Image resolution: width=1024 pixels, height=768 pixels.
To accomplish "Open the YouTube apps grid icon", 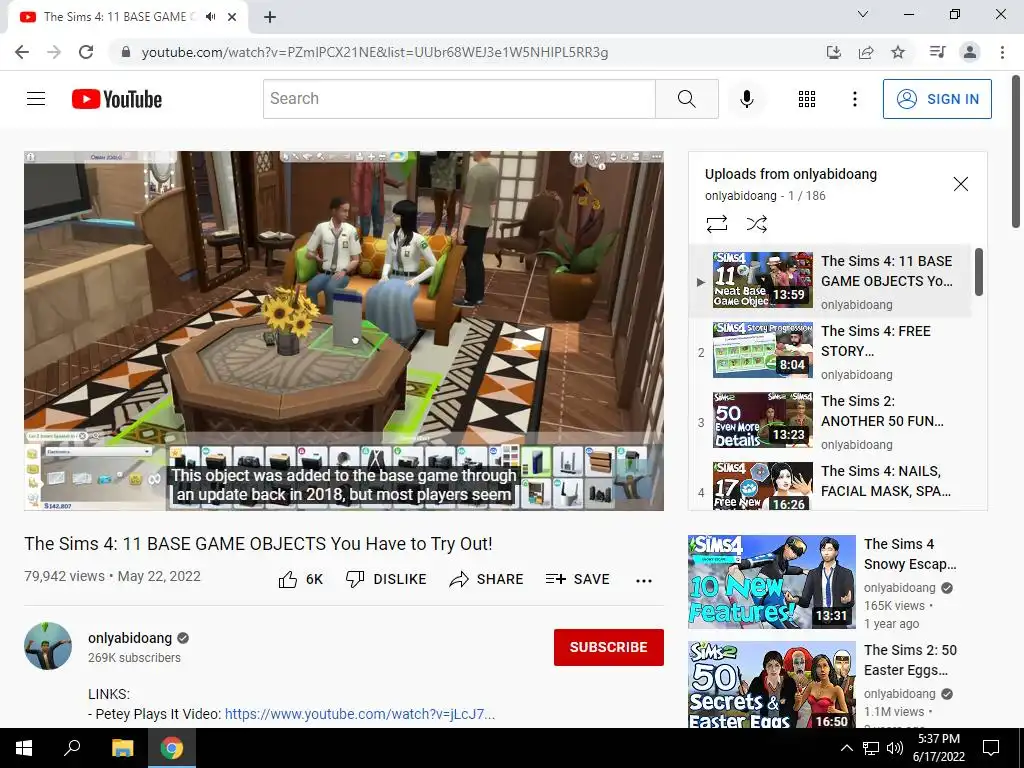I will point(807,99).
